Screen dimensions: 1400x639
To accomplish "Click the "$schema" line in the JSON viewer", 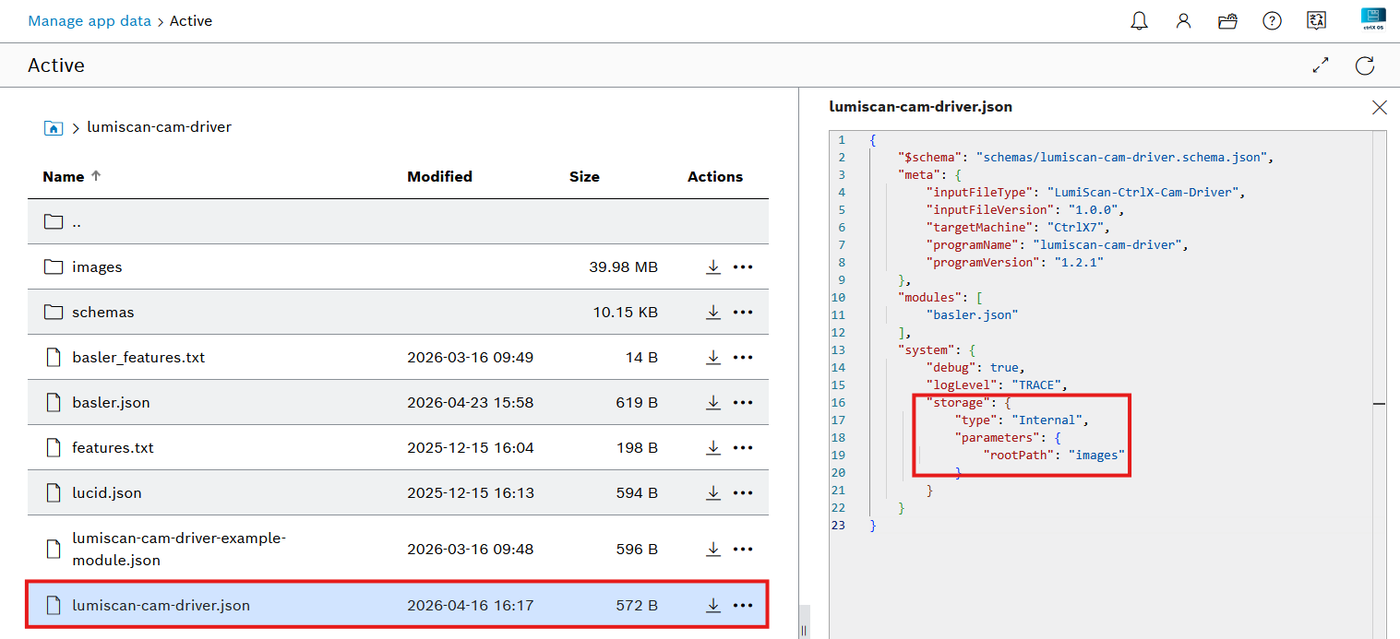I will pos(1085,157).
